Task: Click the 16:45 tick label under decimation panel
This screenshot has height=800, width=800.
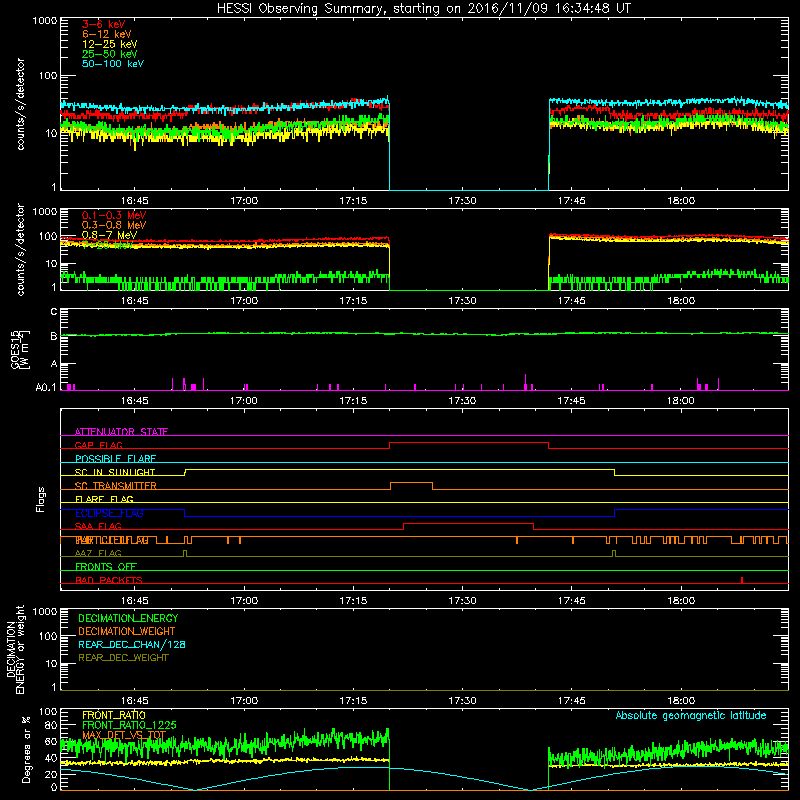Action: (135, 701)
